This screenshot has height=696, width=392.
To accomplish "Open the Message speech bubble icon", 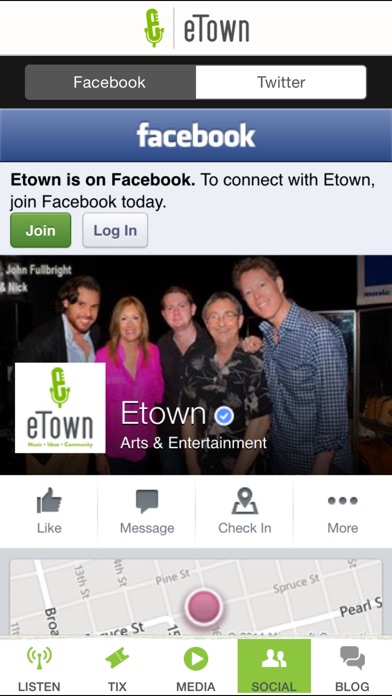I will [147, 502].
